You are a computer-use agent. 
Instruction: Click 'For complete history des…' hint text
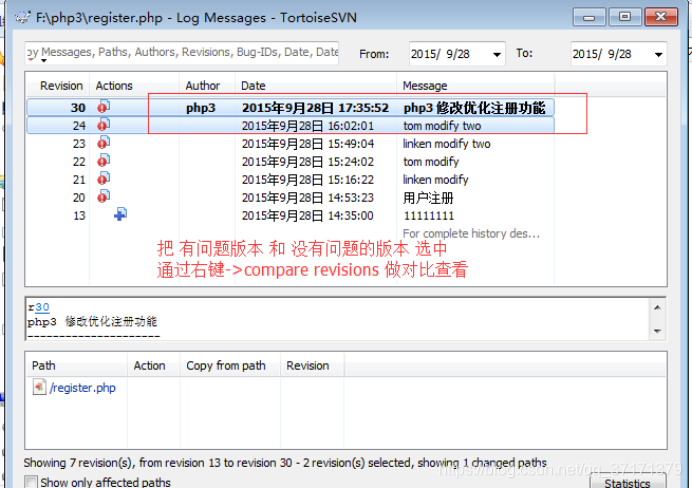tap(471, 233)
